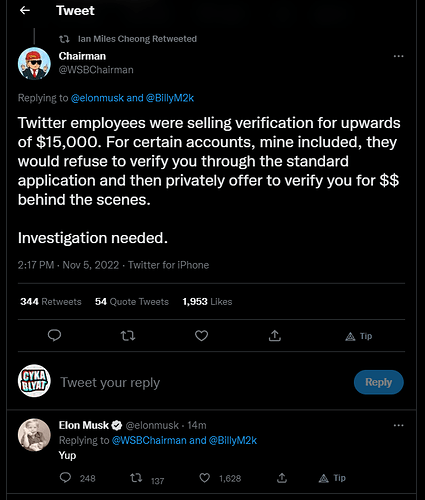The height and width of the screenshot is (500, 425).
Task: Retweet Chairman's main tweet
Action: [x=128, y=336]
